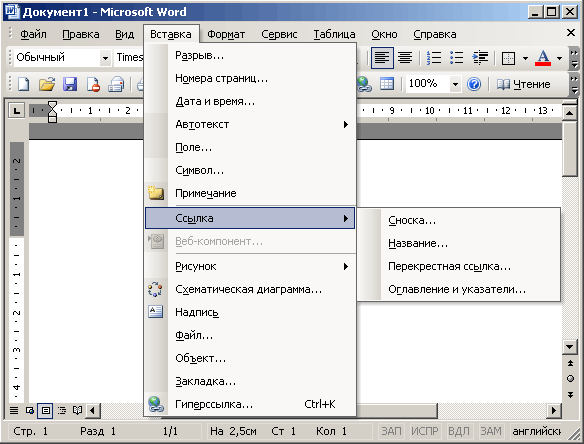
Task: Click the Web layout view icon
Action: [29, 411]
